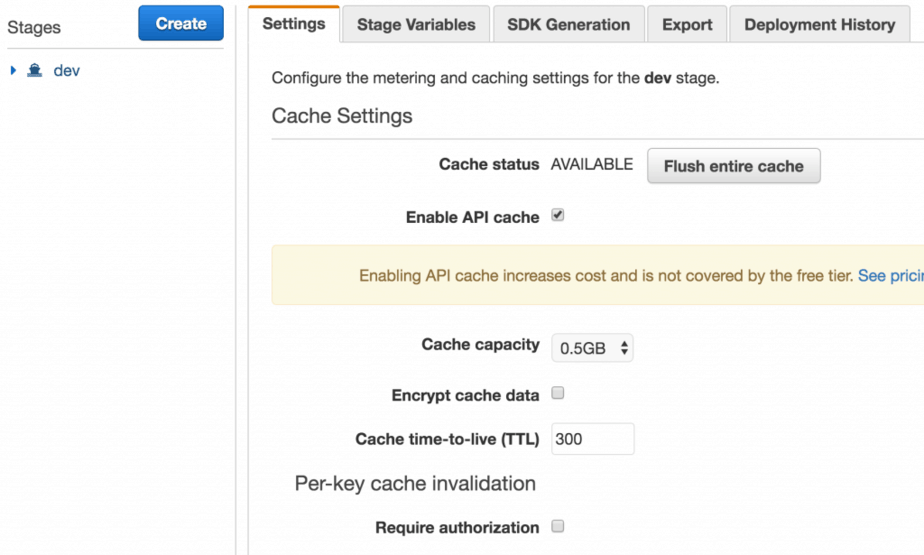924x555 pixels.
Task: Open the Stage Variables tab
Action: 416,25
